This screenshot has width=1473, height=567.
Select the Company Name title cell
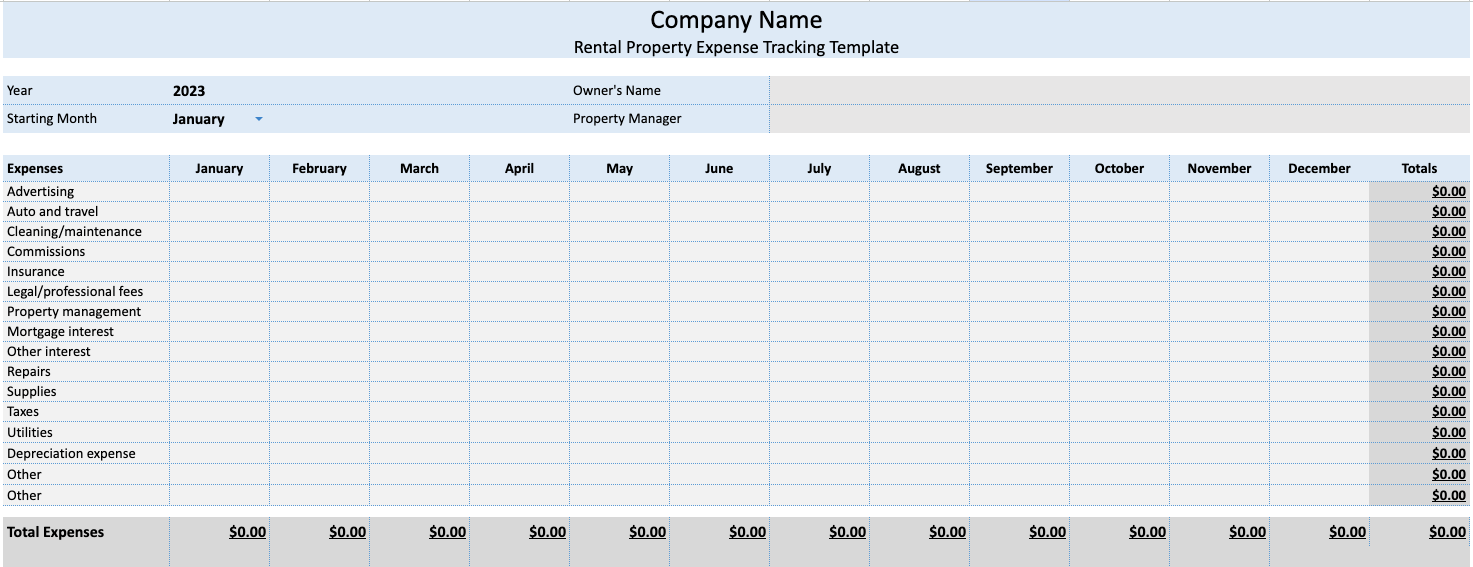point(736,20)
